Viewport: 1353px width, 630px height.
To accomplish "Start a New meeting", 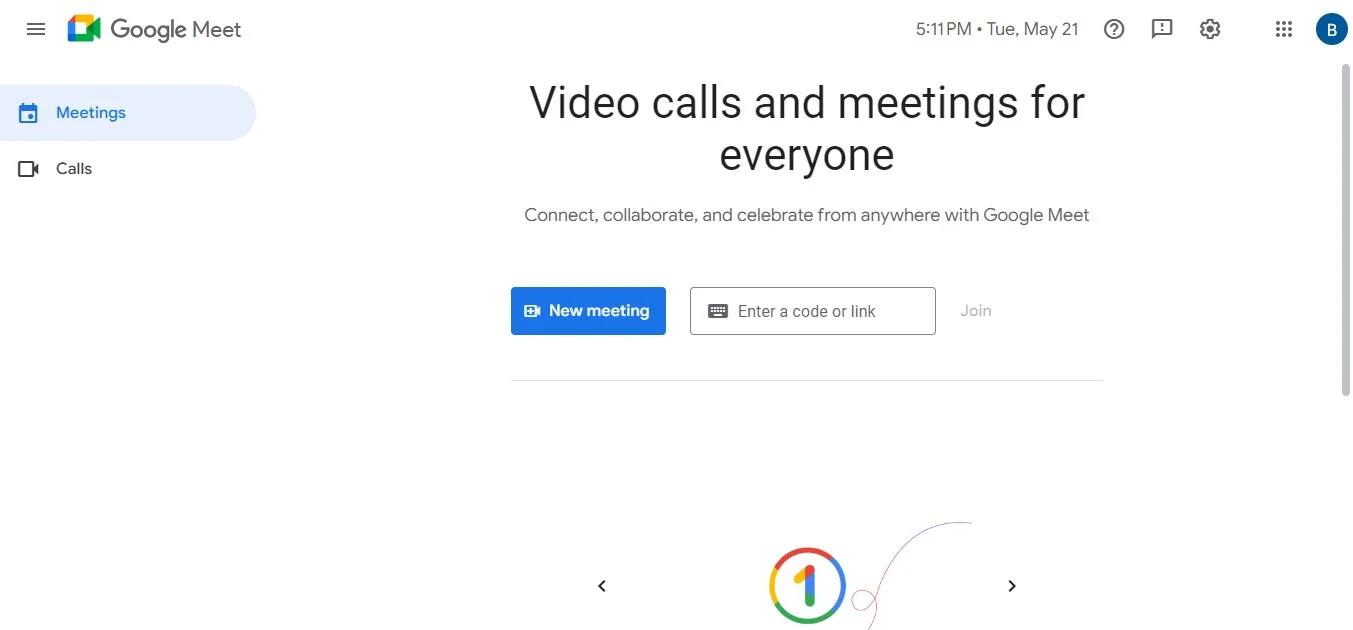I will tap(588, 311).
